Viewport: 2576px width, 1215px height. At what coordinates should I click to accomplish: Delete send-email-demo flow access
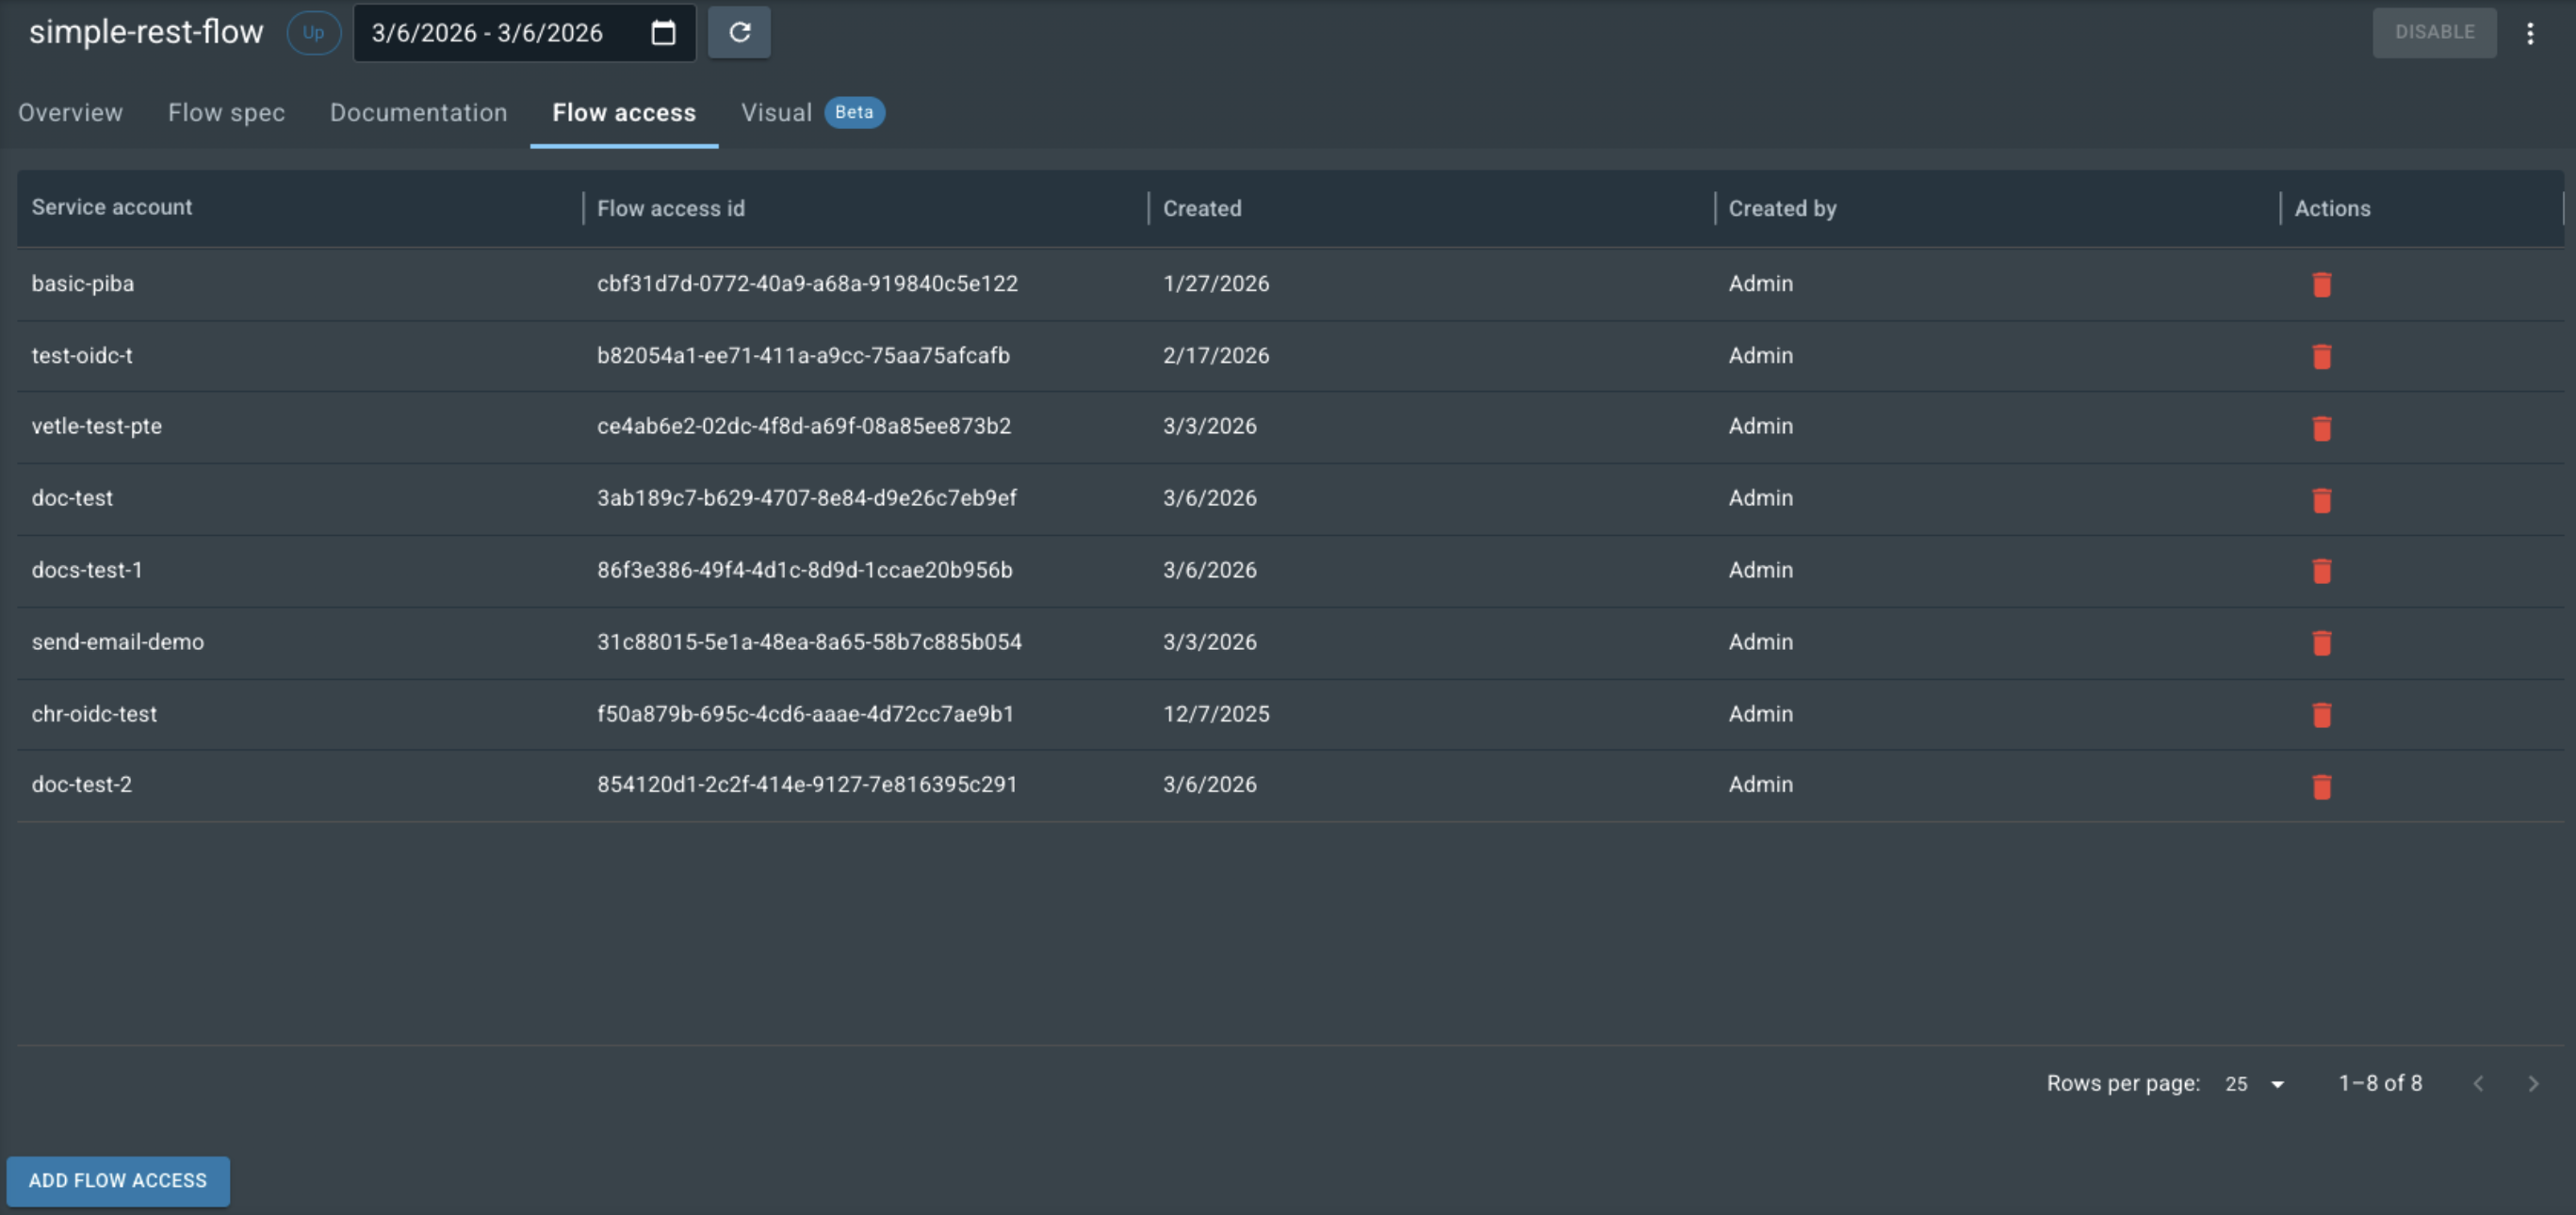2322,643
